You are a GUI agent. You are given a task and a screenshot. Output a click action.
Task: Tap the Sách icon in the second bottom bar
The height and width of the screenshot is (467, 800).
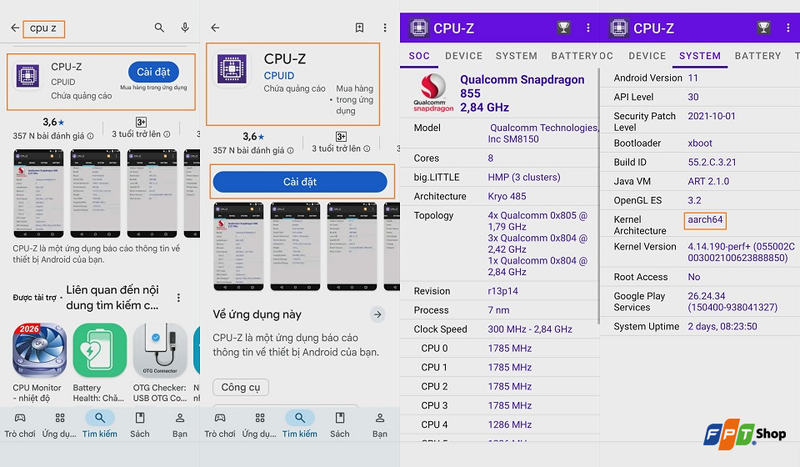[x=340, y=418]
